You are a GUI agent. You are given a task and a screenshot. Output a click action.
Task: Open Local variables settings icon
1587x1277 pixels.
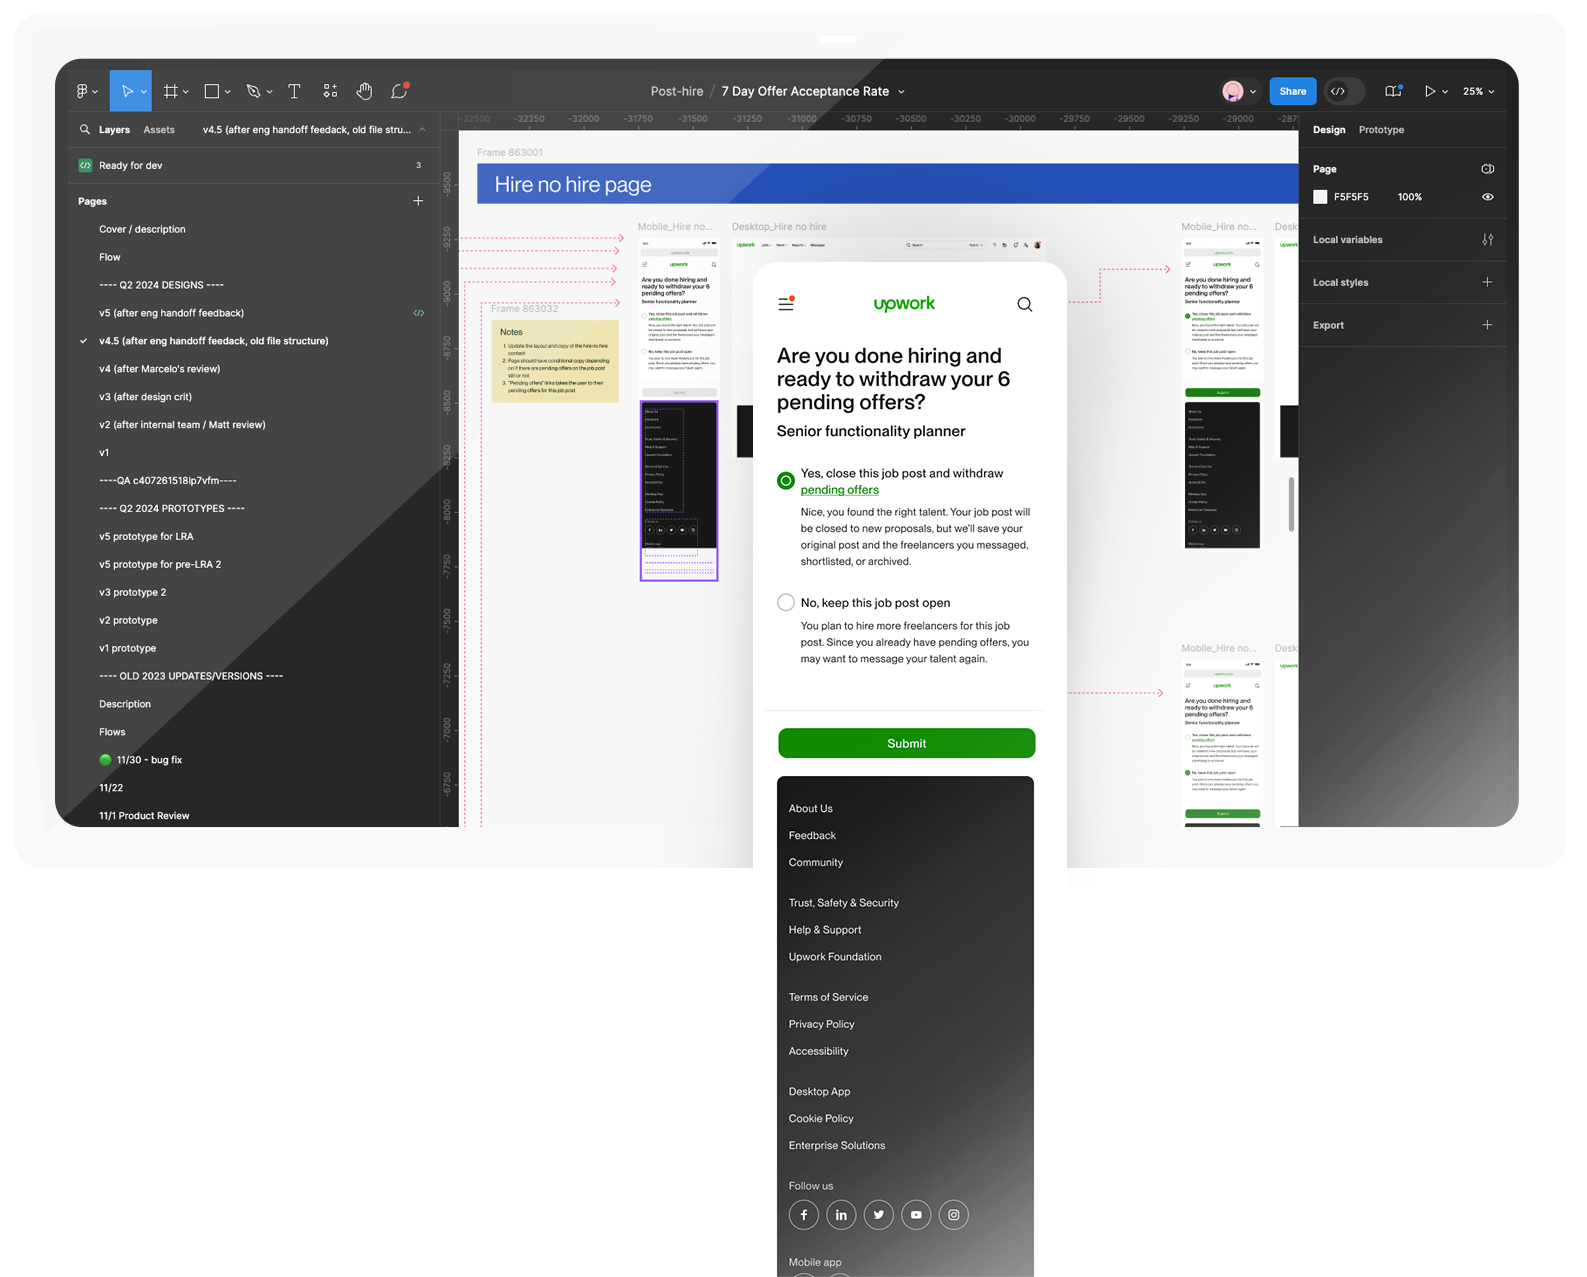1487,240
